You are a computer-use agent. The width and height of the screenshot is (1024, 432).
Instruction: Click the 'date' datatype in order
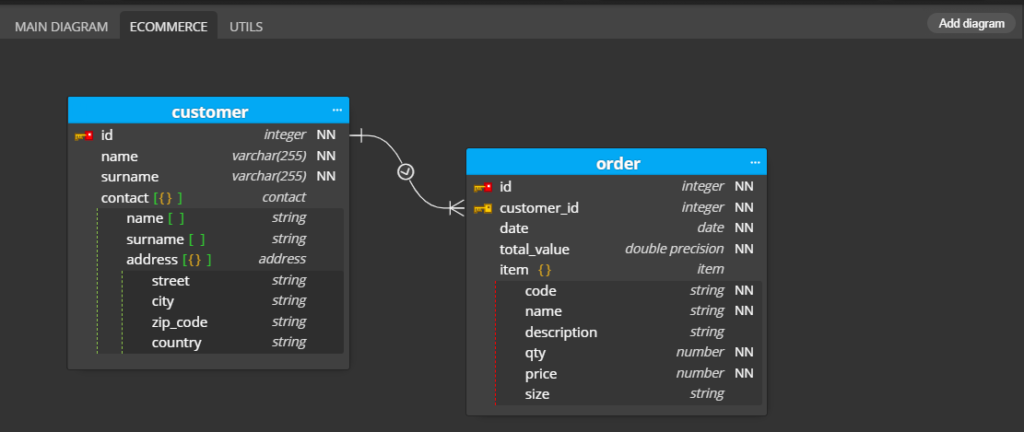[711, 228]
